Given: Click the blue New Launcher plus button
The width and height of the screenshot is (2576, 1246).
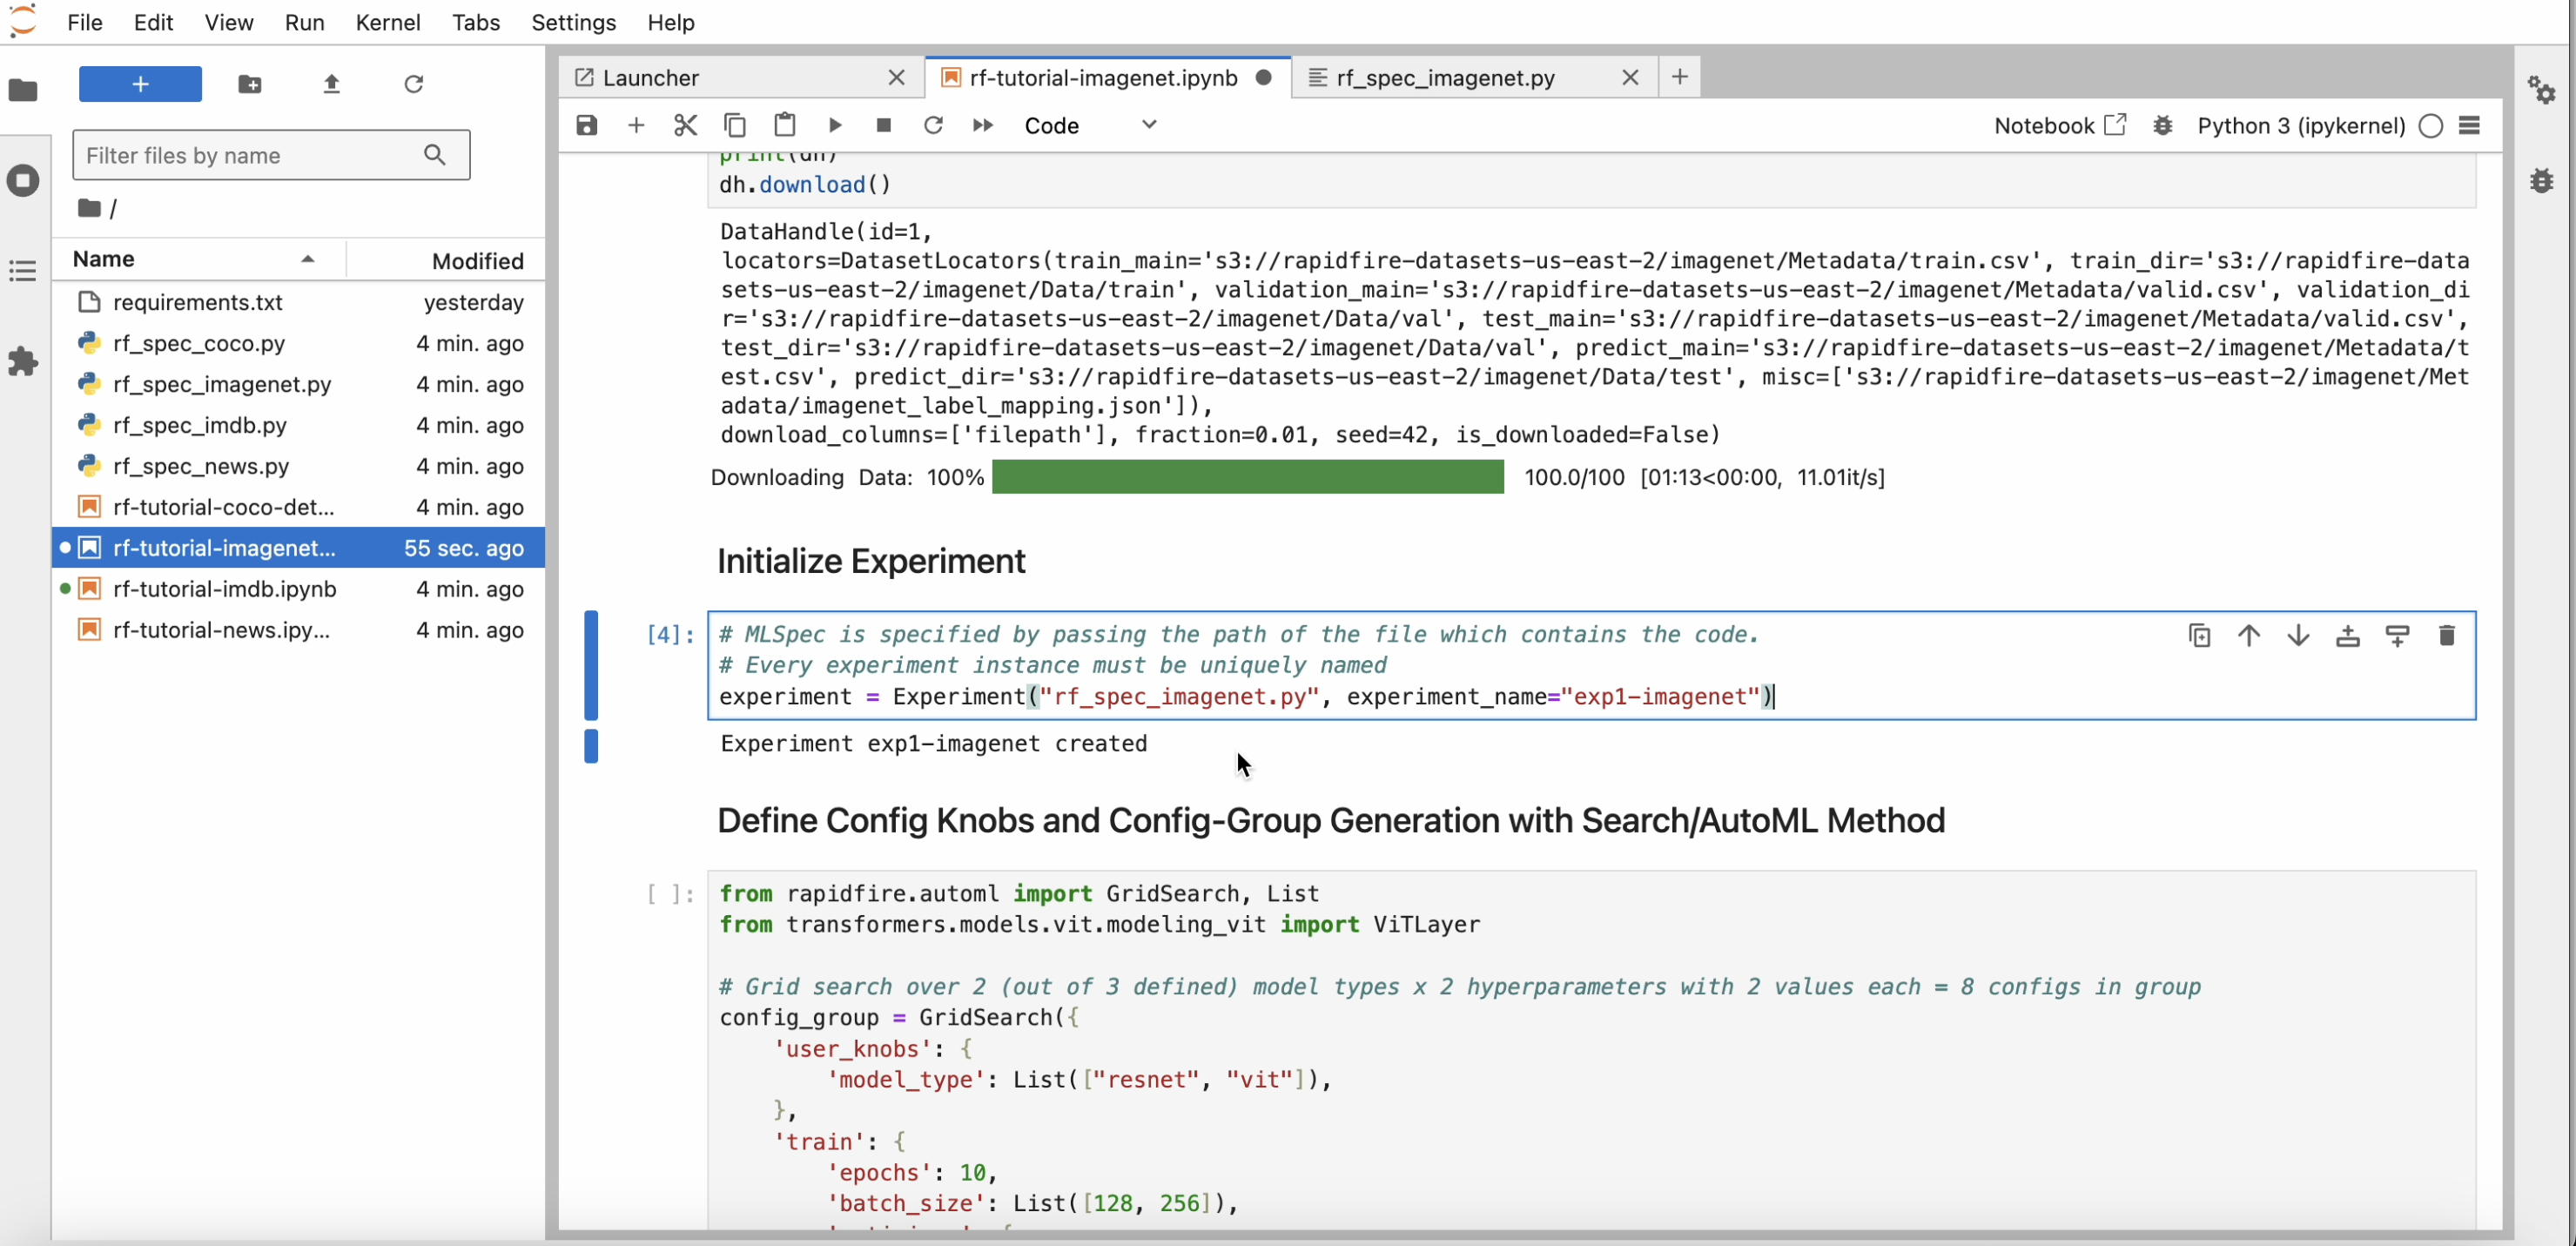Looking at the screenshot, I should click(x=140, y=84).
